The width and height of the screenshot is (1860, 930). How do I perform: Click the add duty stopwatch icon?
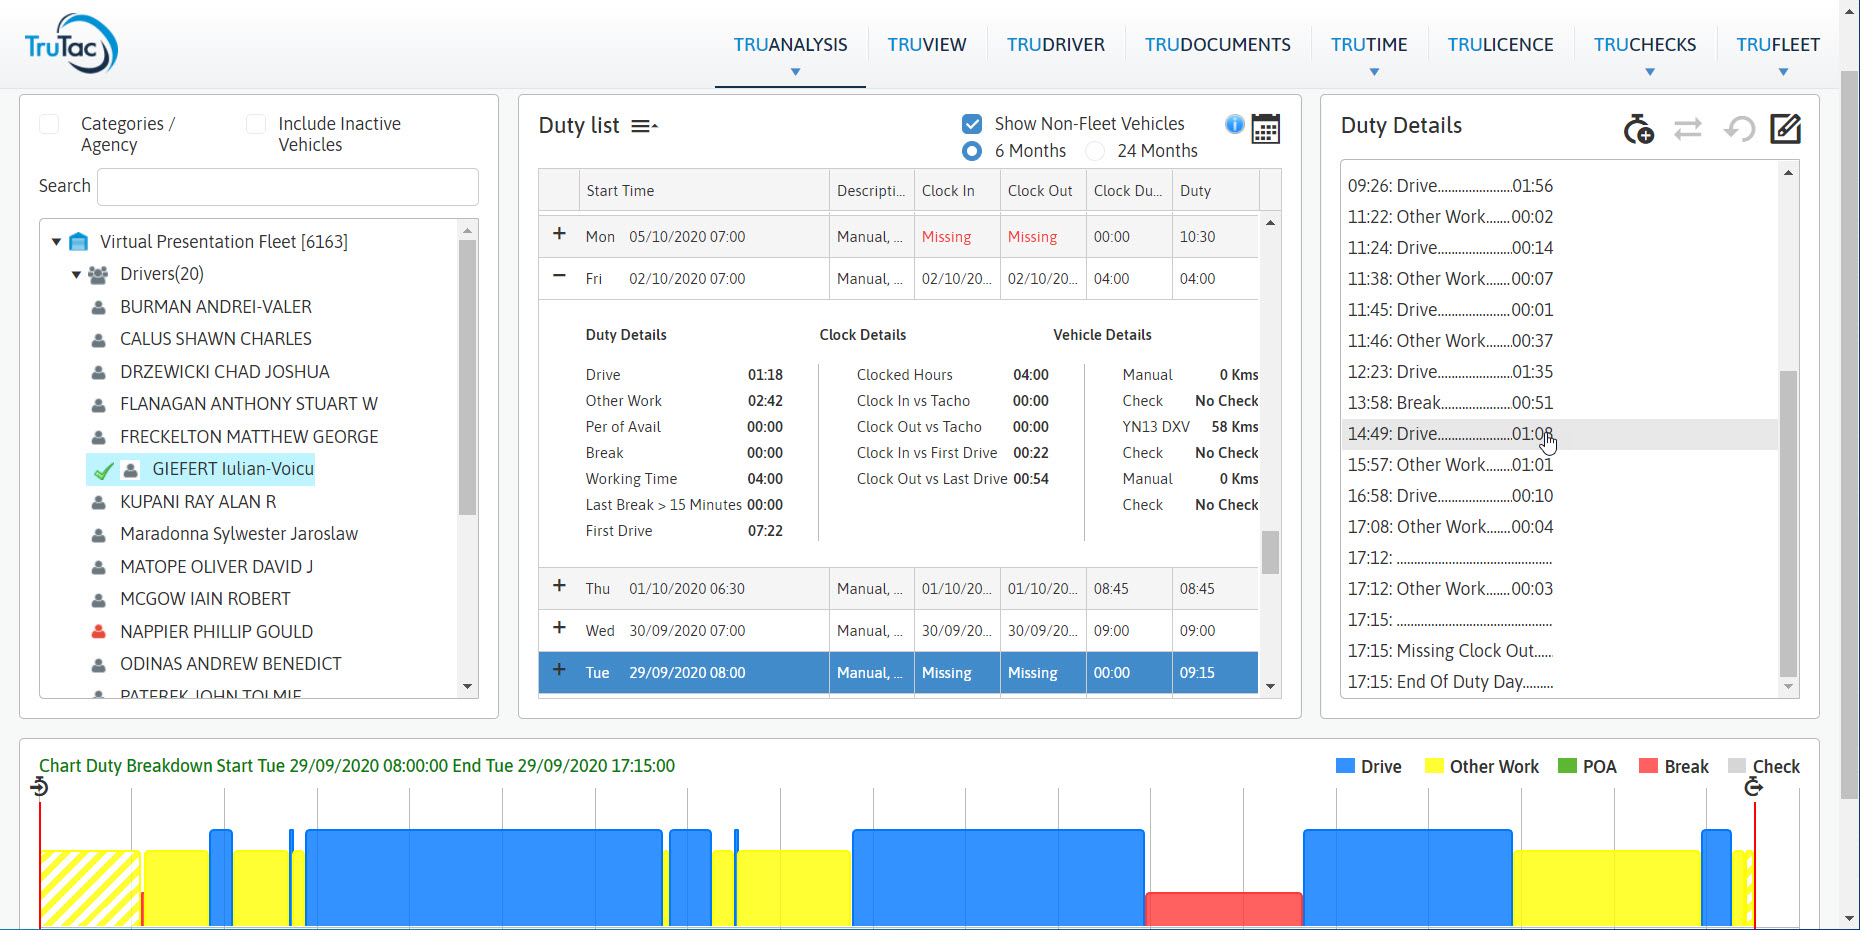tap(1638, 129)
